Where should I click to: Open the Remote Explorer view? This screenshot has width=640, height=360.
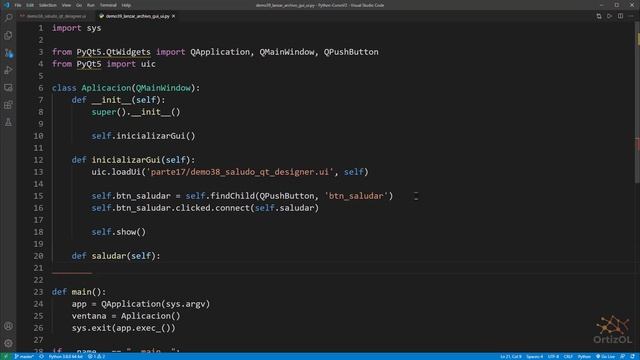[x=8, y=88]
